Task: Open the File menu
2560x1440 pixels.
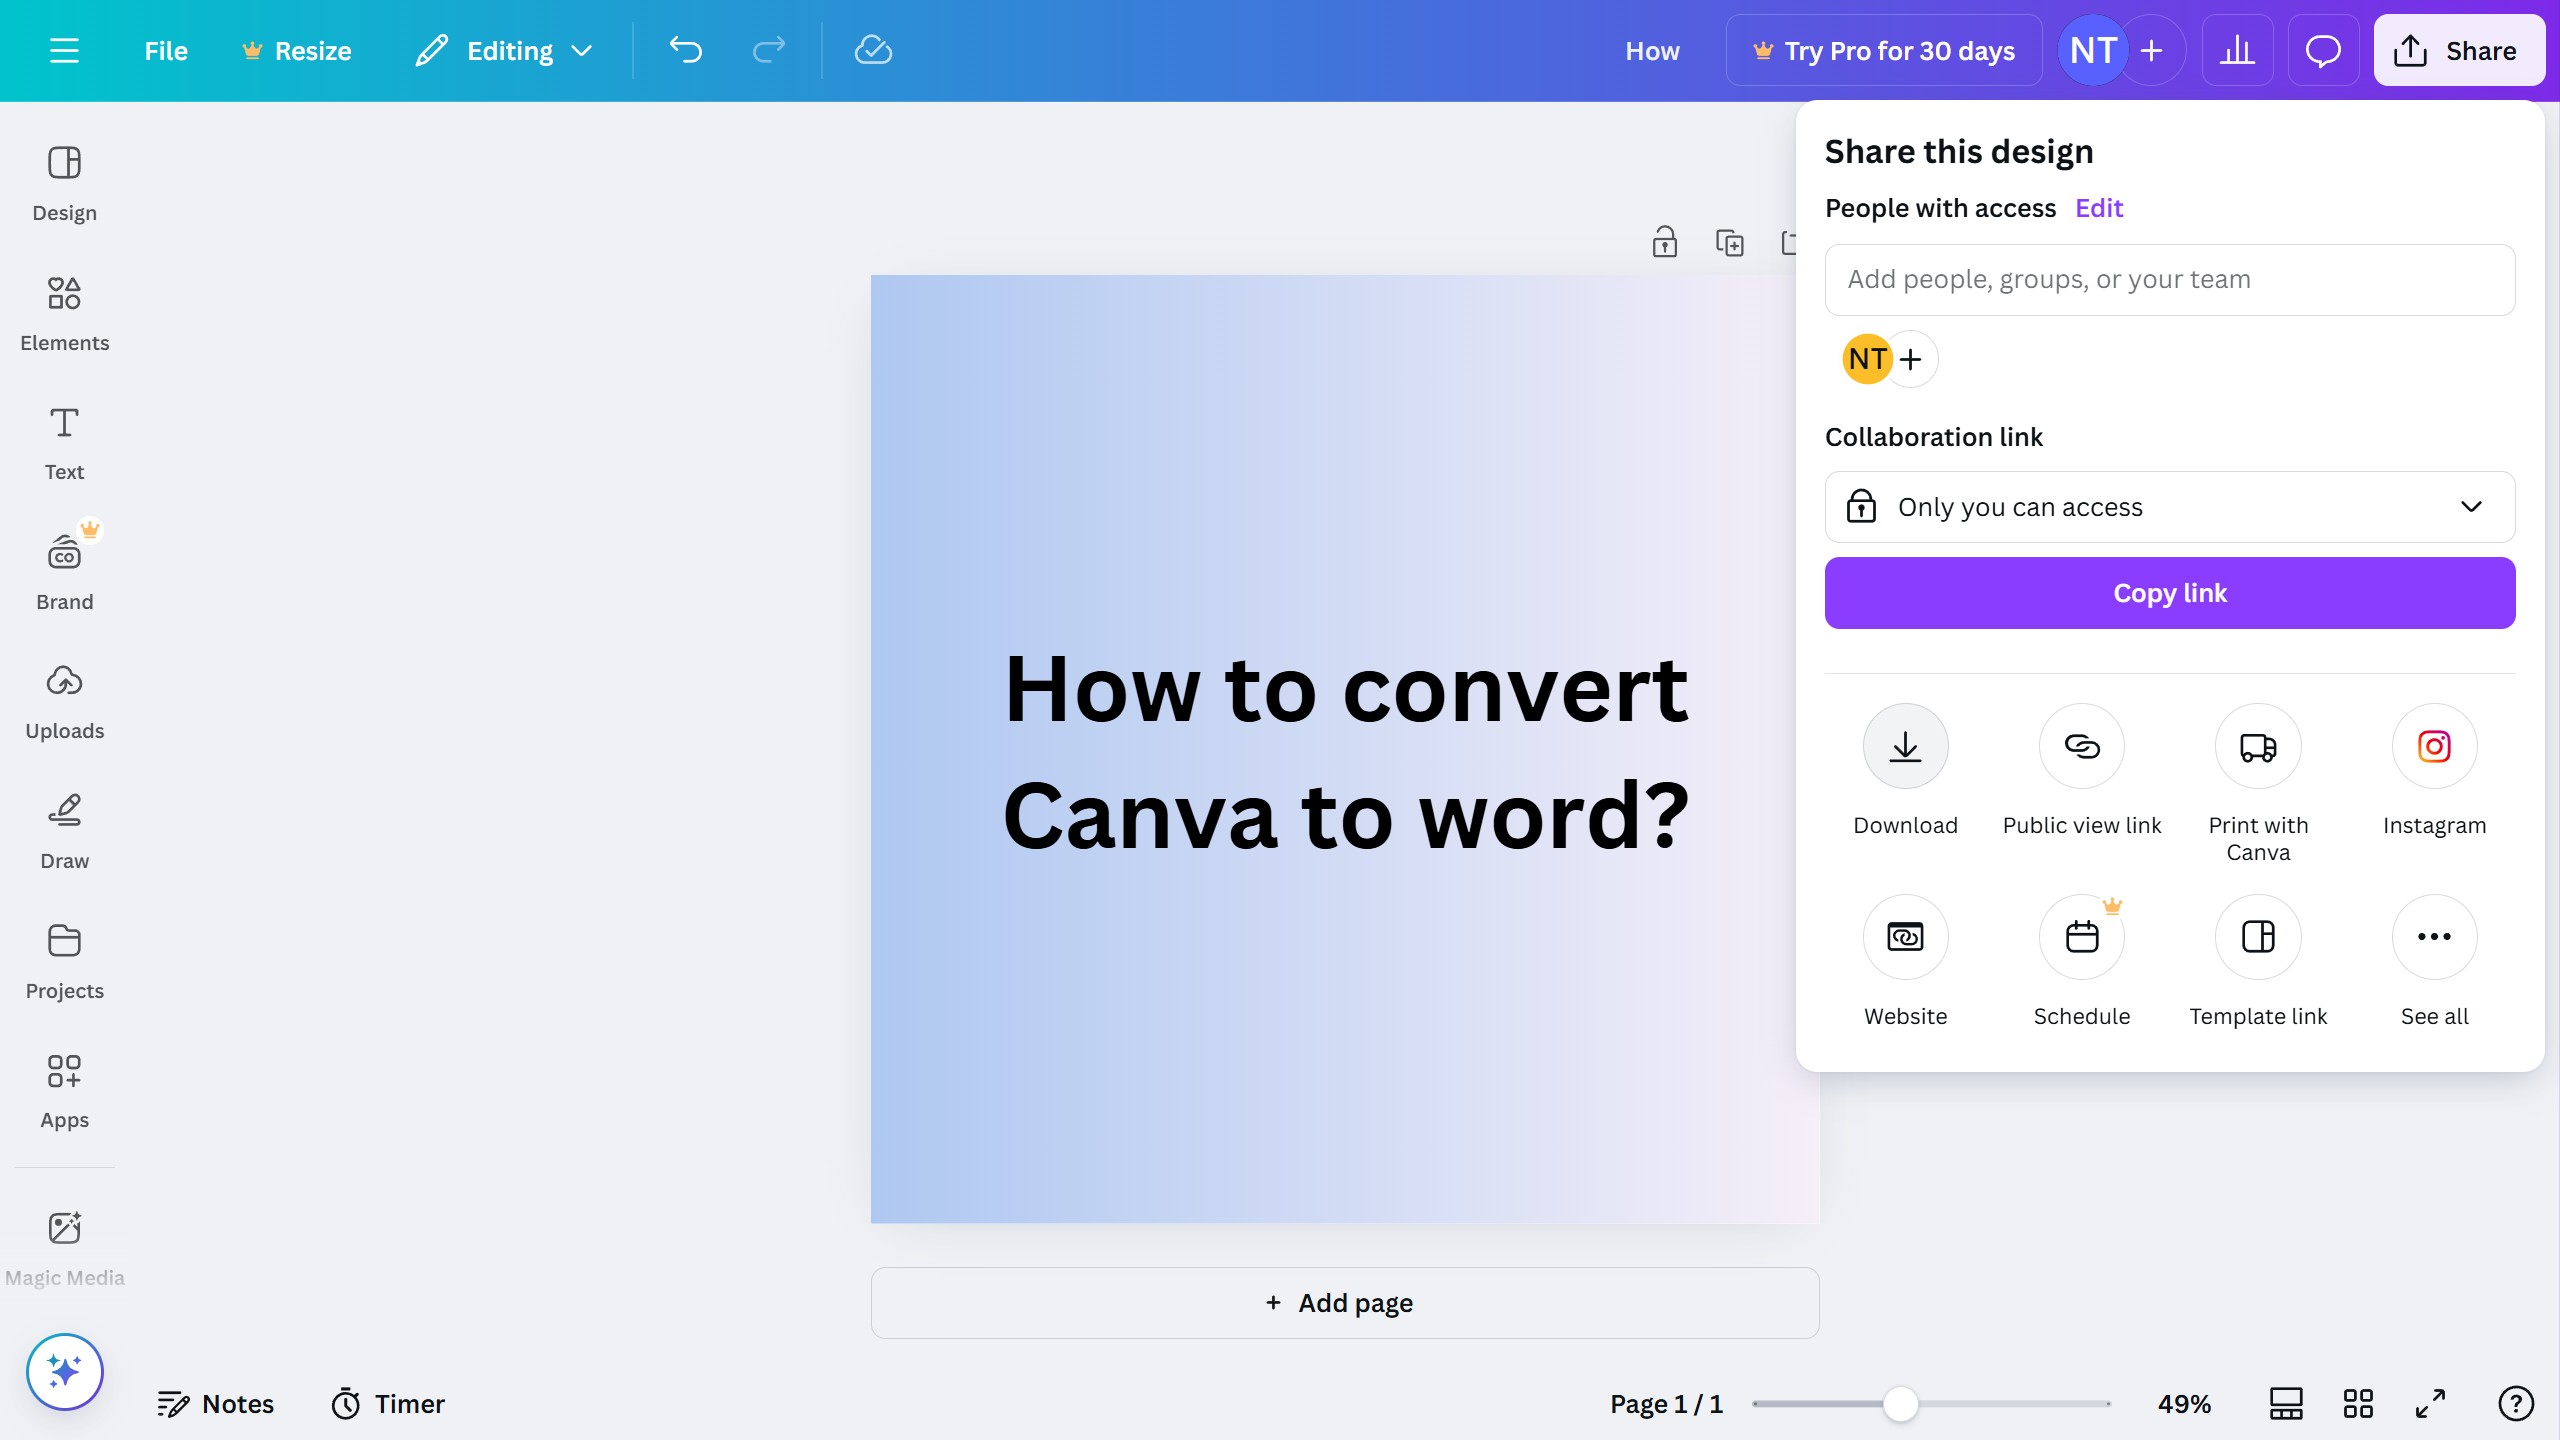Action: coord(165,50)
